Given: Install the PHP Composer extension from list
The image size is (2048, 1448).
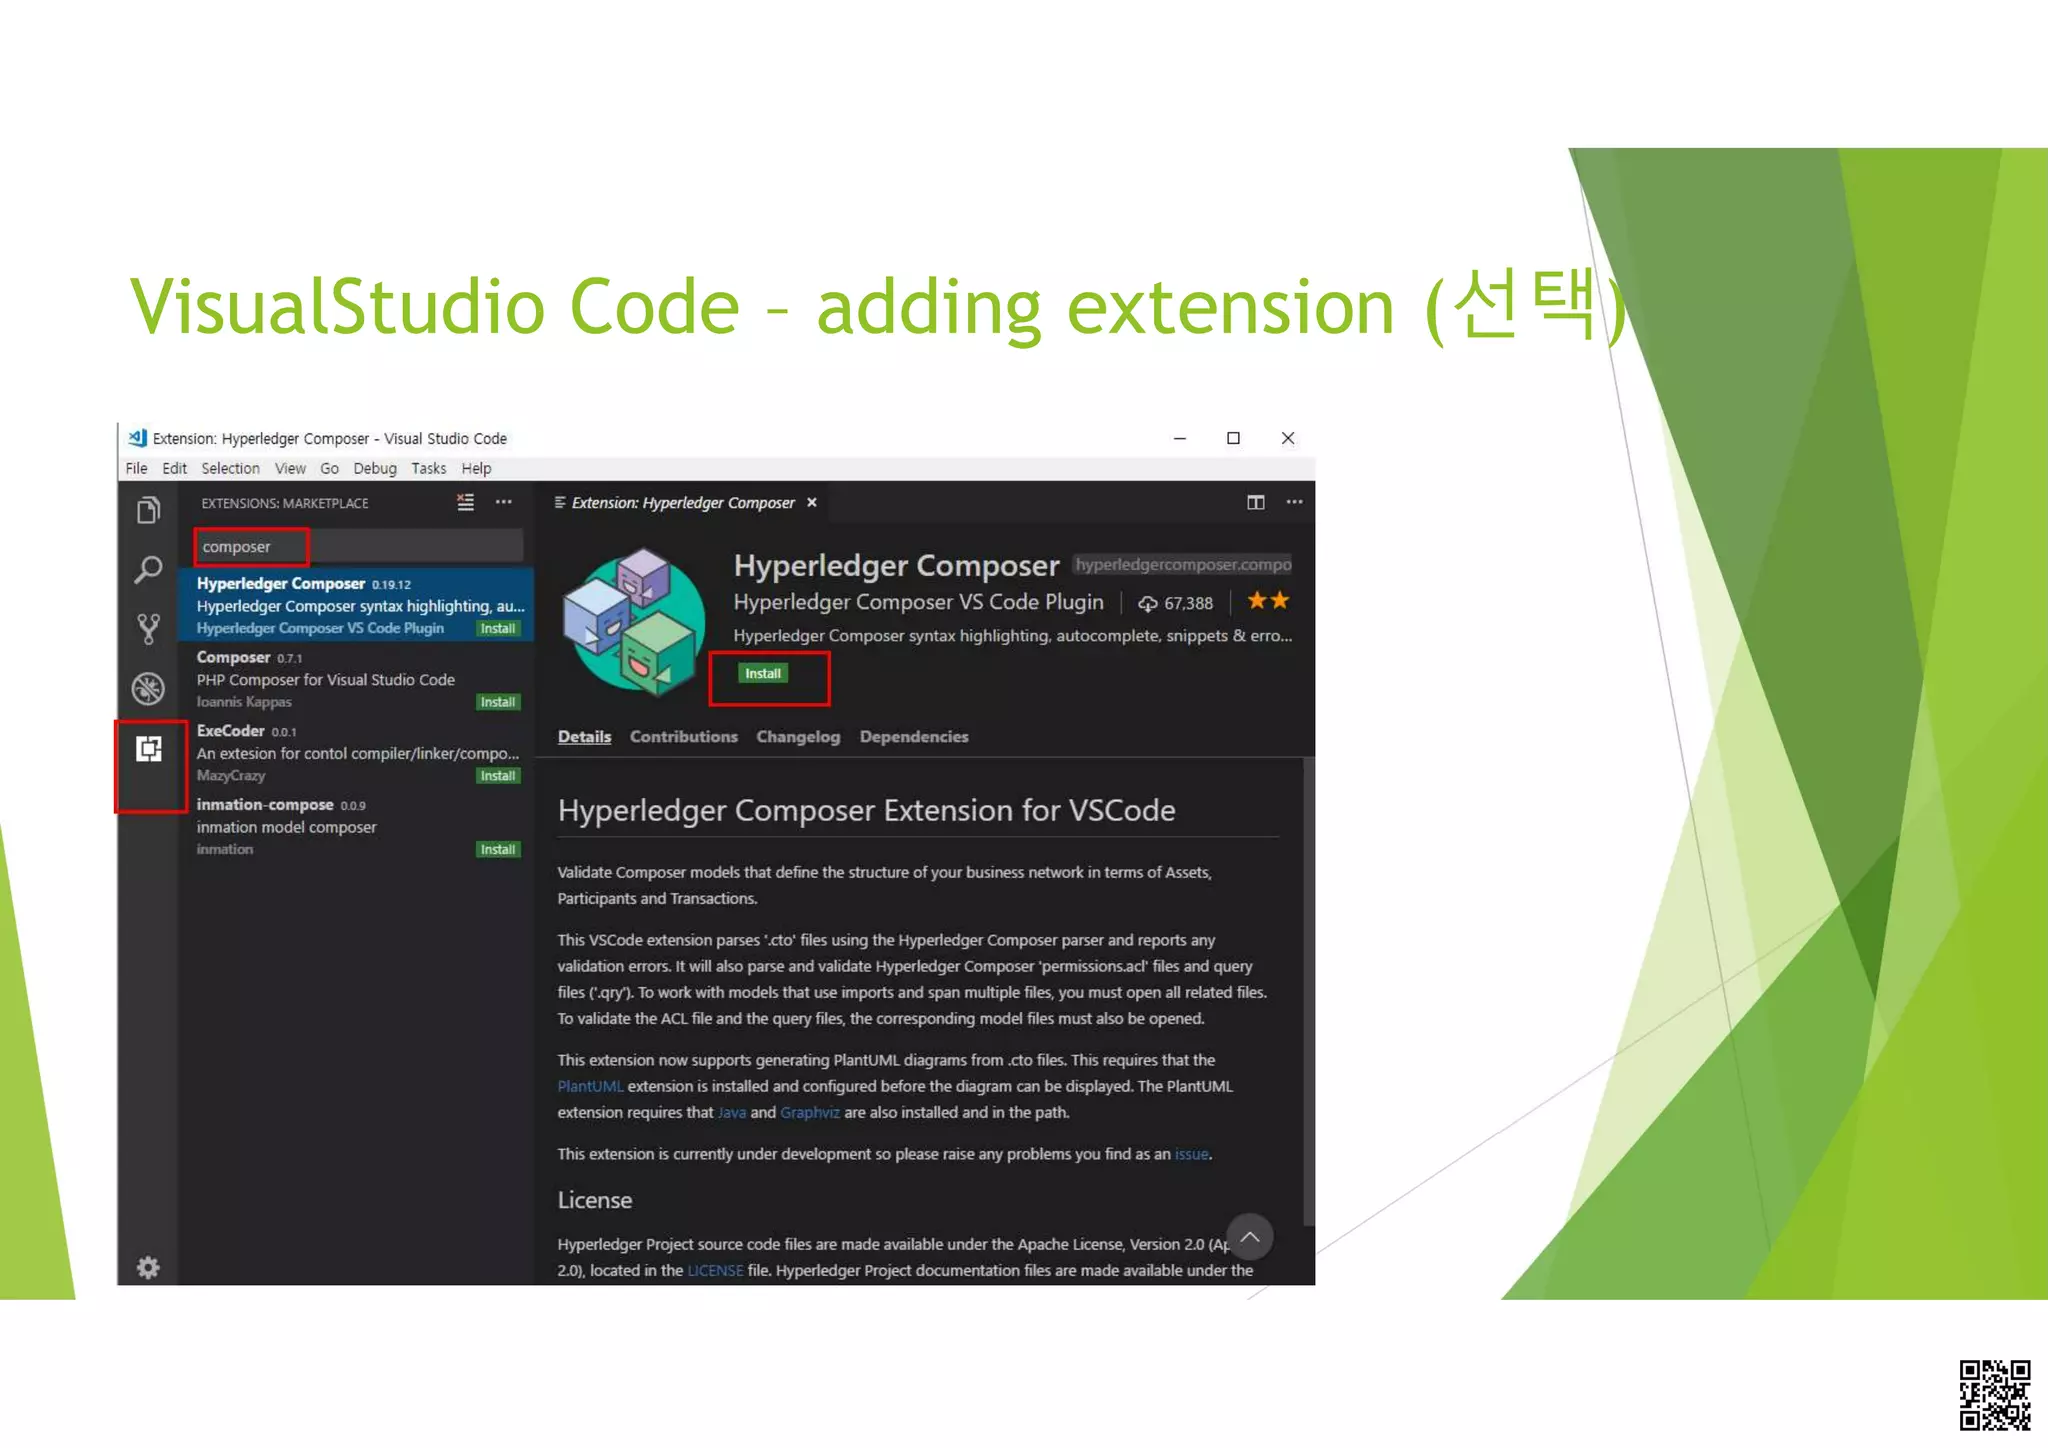Looking at the screenshot, I should point(497,702).
